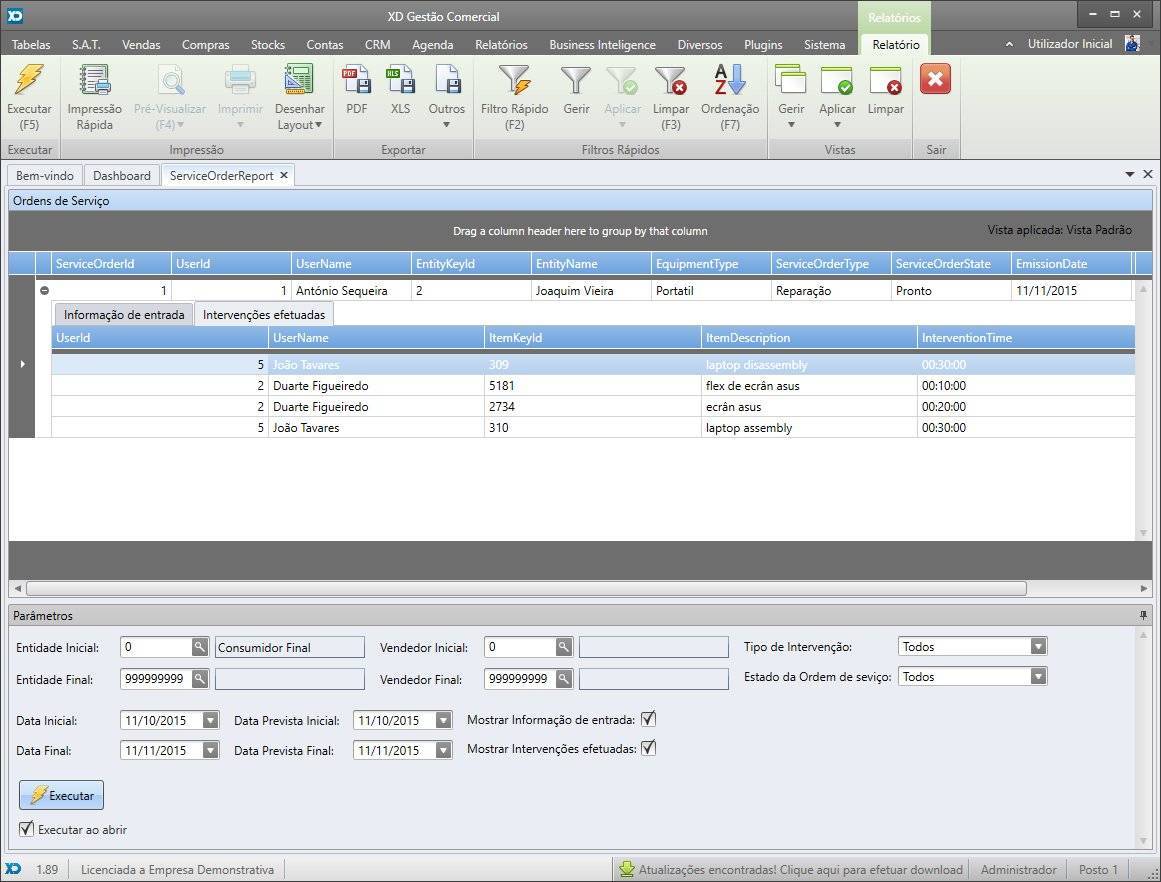Screen dimensions: 1161x882
Task: Switch to Informação de entrada tab
Action: (124, 315)
